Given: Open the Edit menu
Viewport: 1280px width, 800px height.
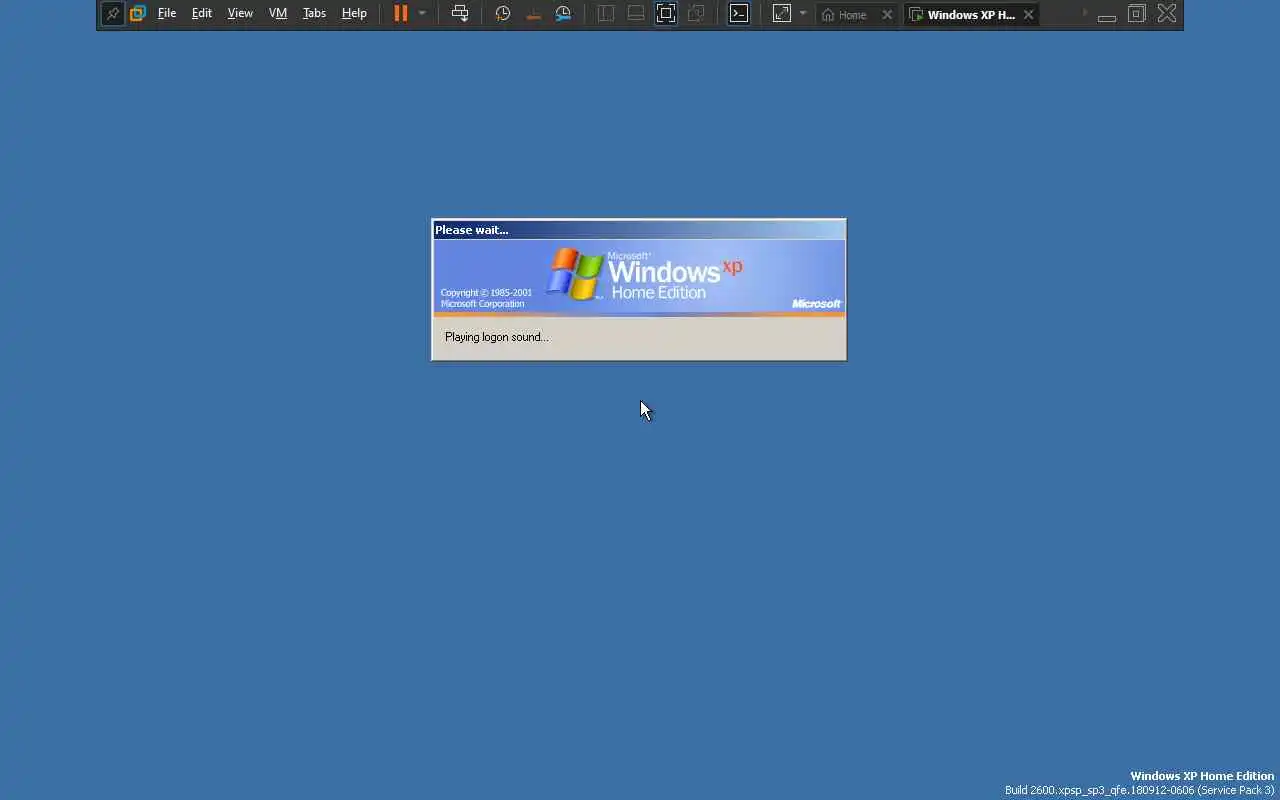Looking at the screenshot, I should coord(202,14).
